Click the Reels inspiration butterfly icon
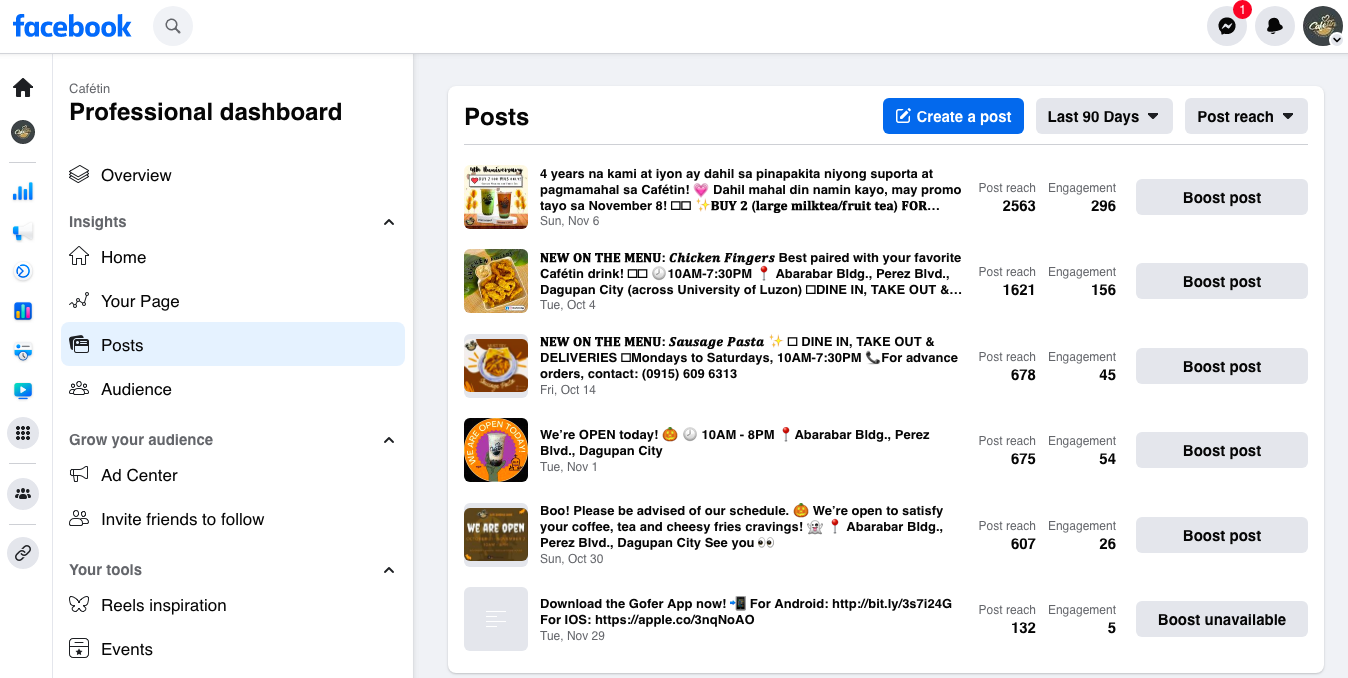1348x678 pixels. click(79, 605)
